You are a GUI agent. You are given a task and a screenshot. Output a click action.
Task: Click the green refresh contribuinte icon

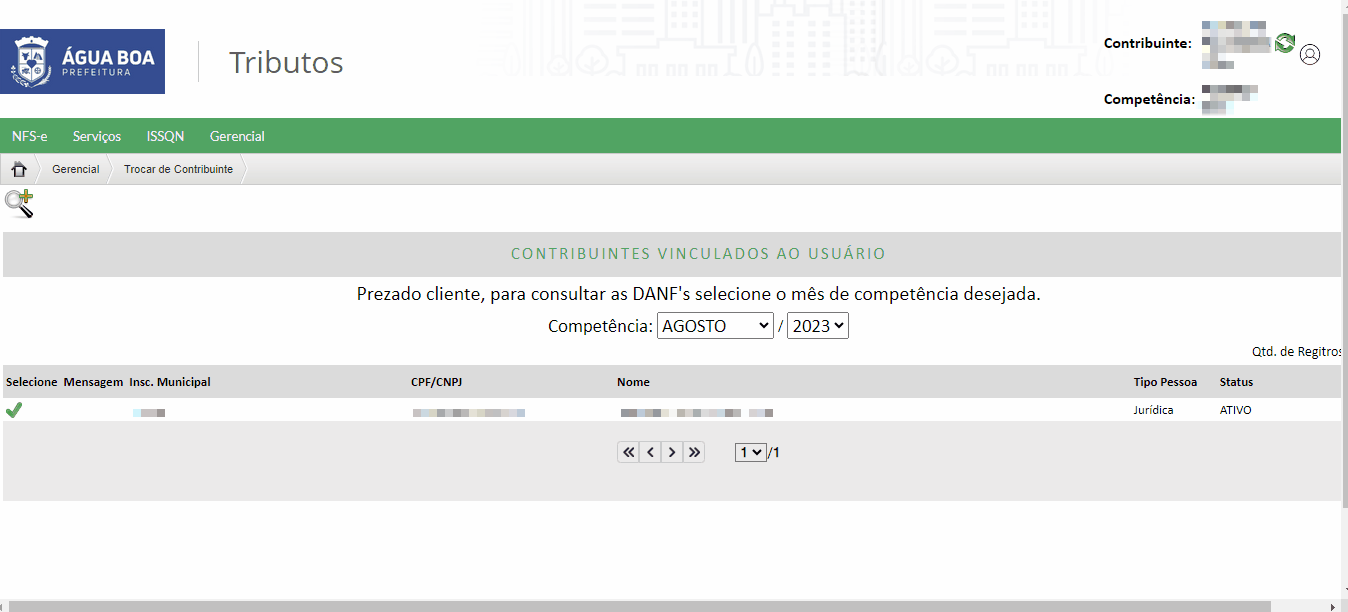[1285, 43]
